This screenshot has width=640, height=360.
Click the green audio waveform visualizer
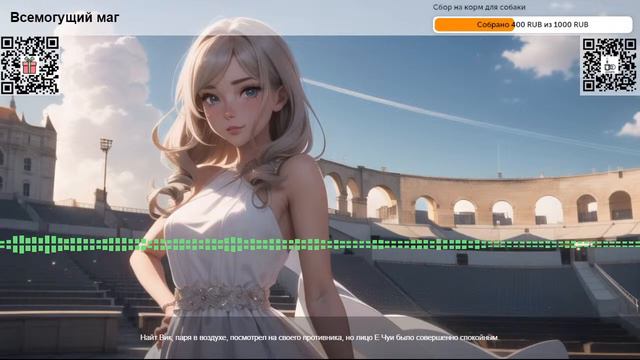(x=320, y=244)
